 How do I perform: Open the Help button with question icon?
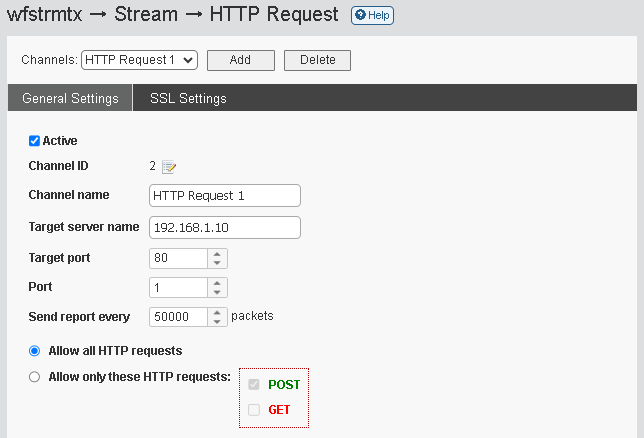tap(372, 16)
